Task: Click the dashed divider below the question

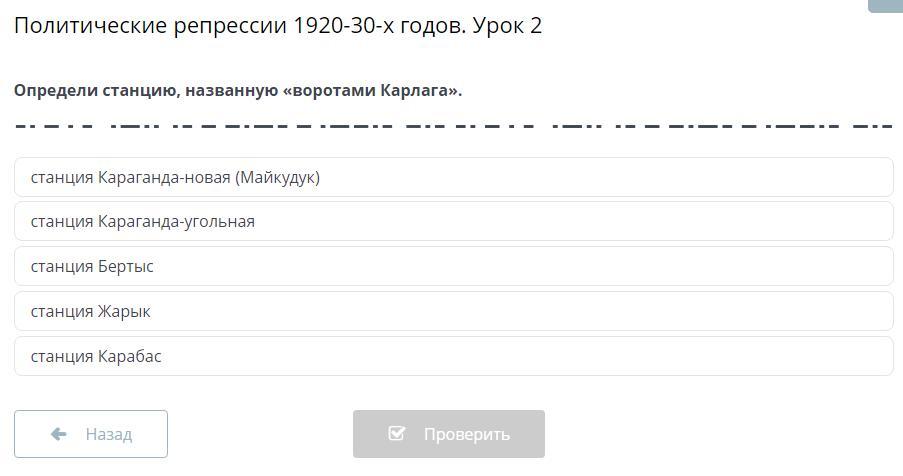Action: (453, 127)
